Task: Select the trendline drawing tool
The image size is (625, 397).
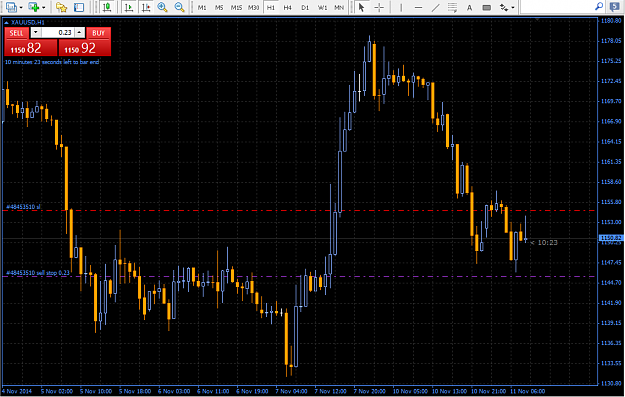Action: (436, 7)
